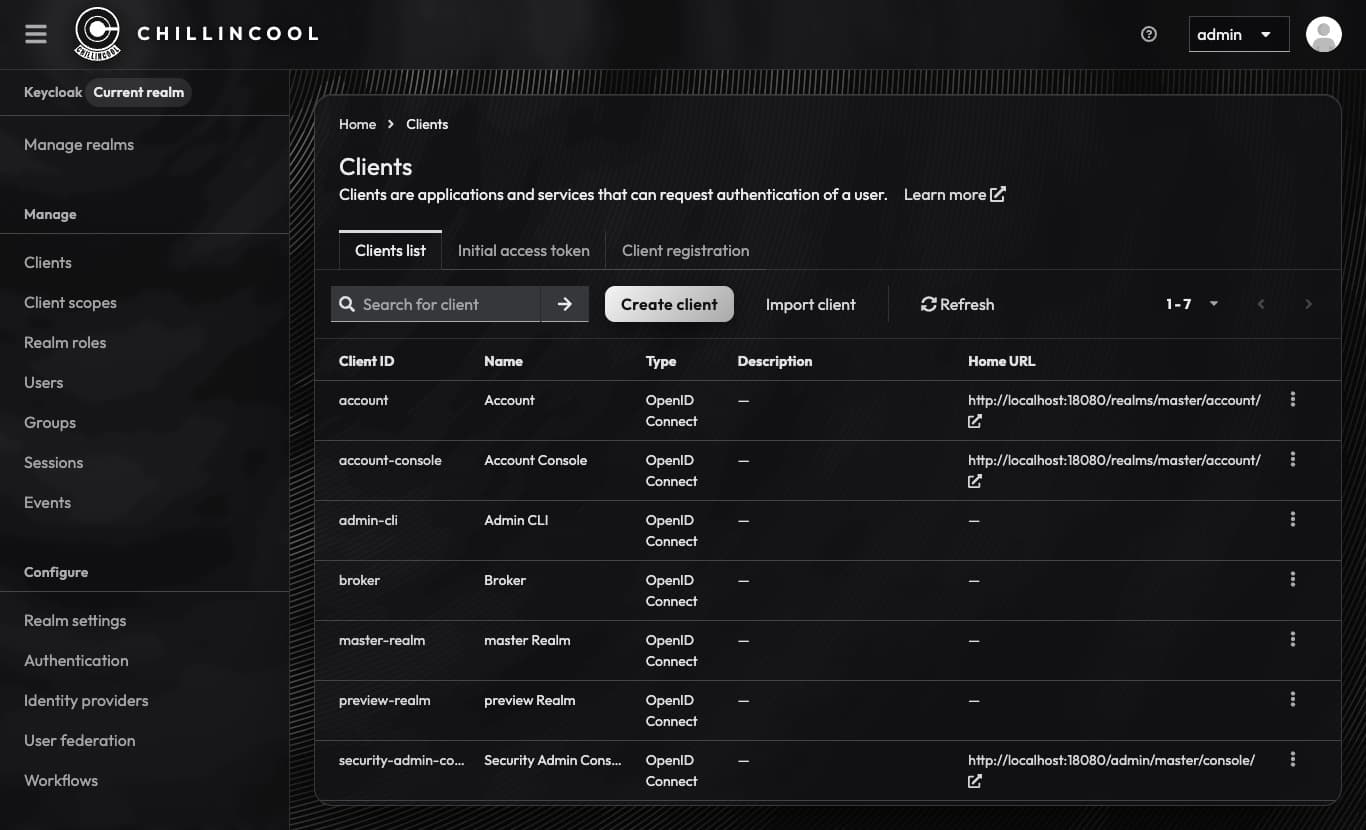The height and width of the screenshot is (830, 1366).
Task: Open User federation in sidebar
Action: (79, 740)
